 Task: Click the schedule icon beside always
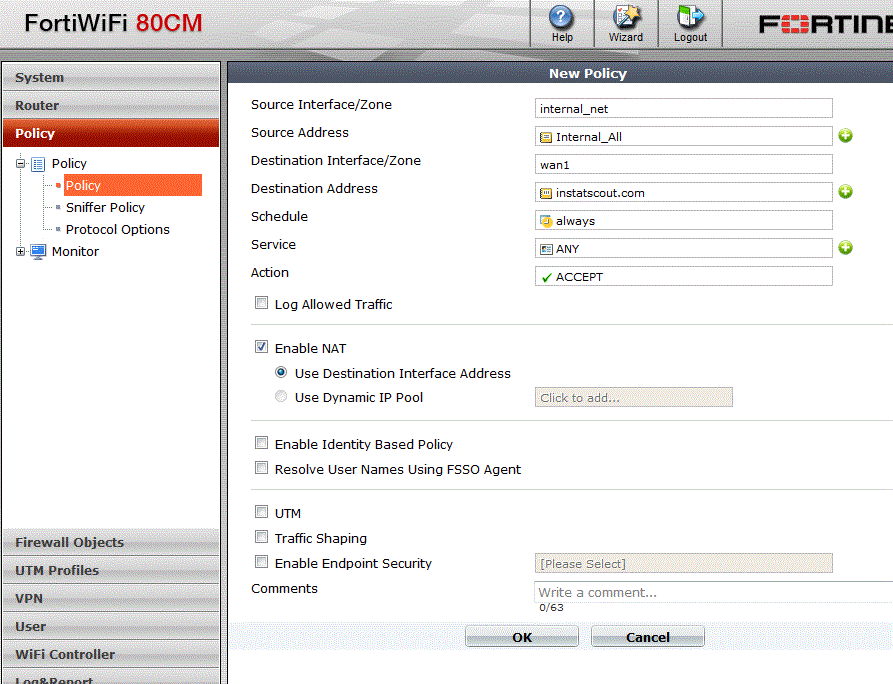point(545,220)
